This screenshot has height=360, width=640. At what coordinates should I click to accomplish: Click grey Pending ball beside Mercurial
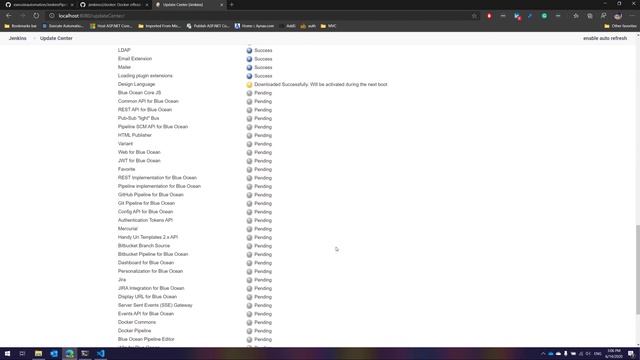coord(249,229)
